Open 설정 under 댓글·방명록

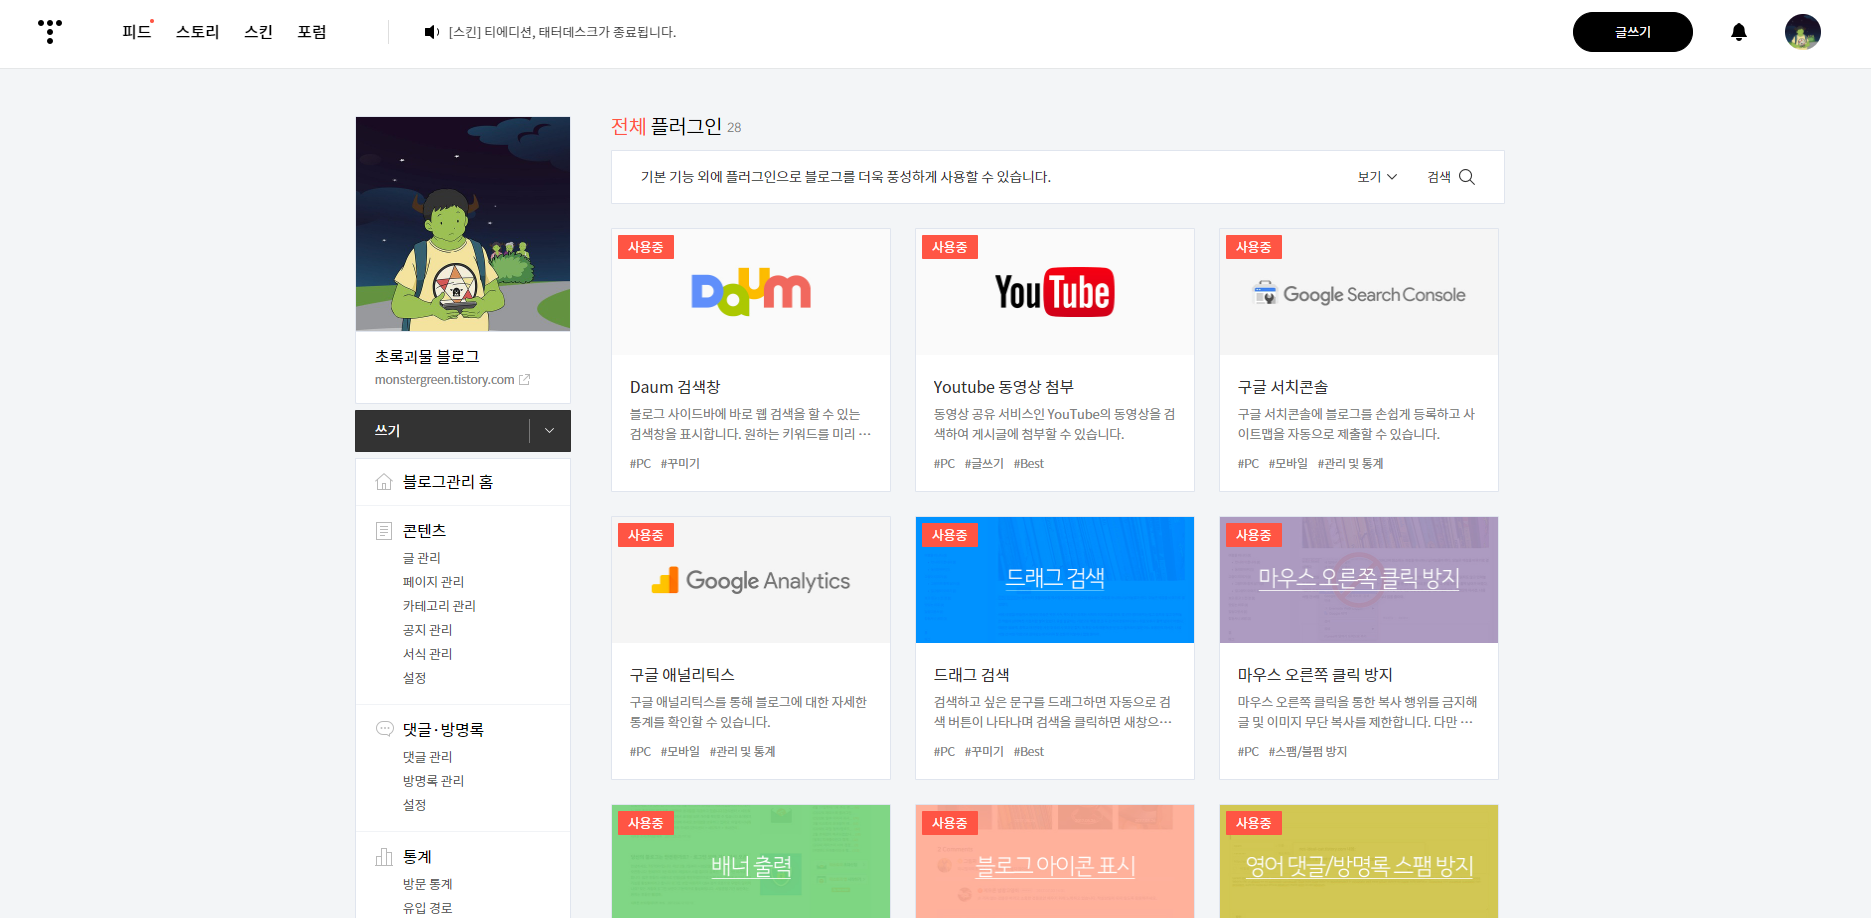point(415,805)
